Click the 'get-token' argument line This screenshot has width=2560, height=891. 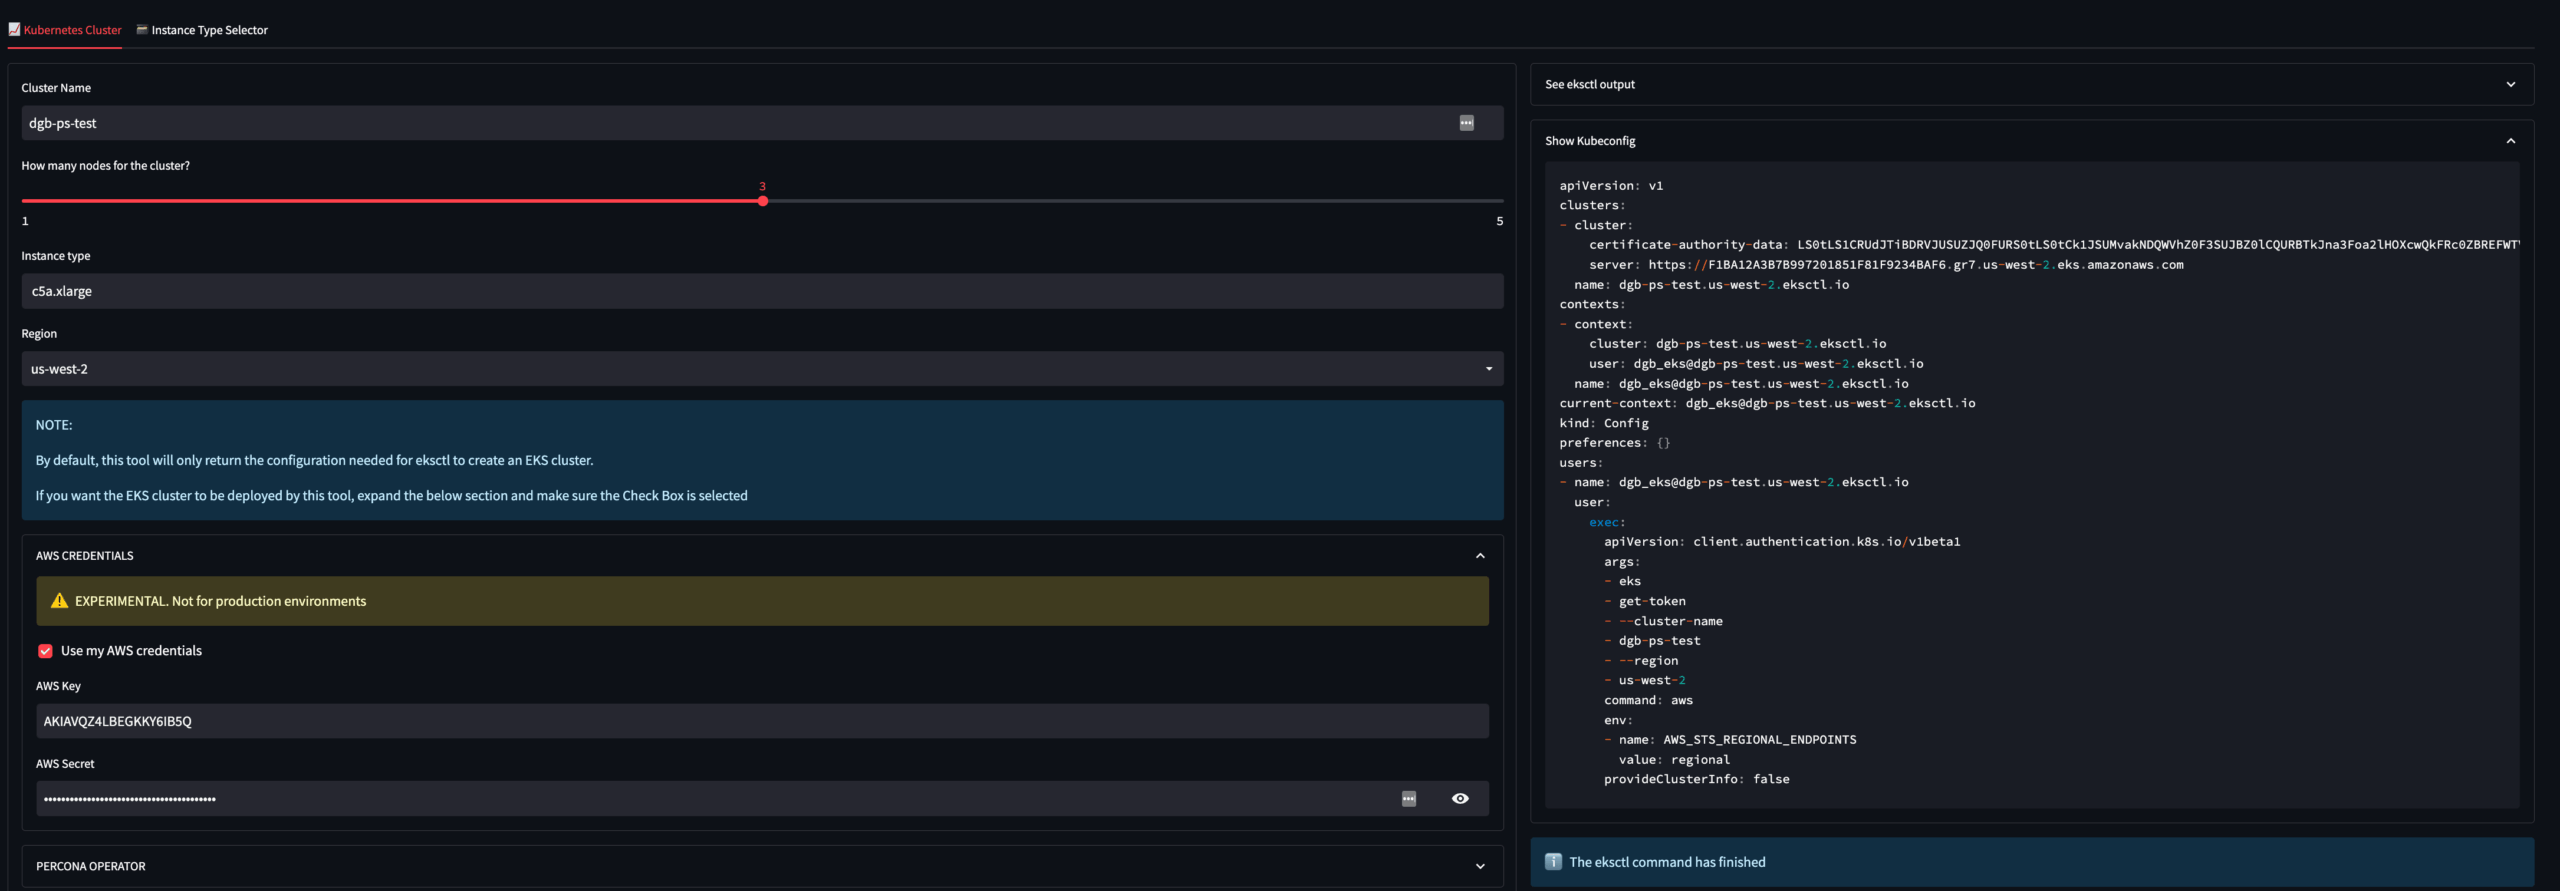tap(1652, 601)
